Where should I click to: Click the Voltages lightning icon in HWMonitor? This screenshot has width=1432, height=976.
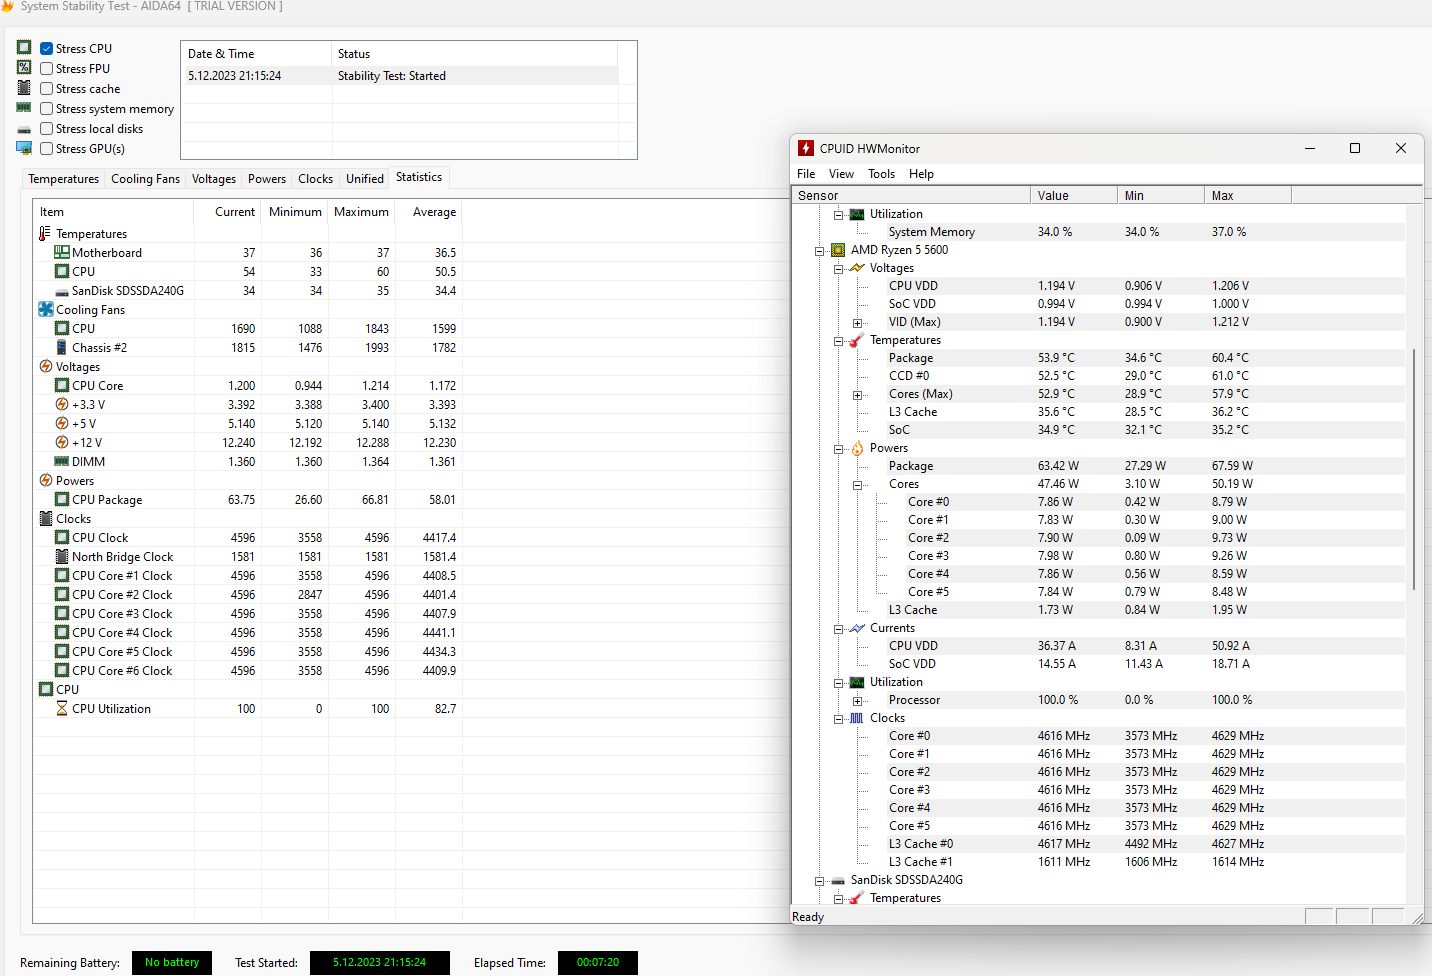pos(857,268)
